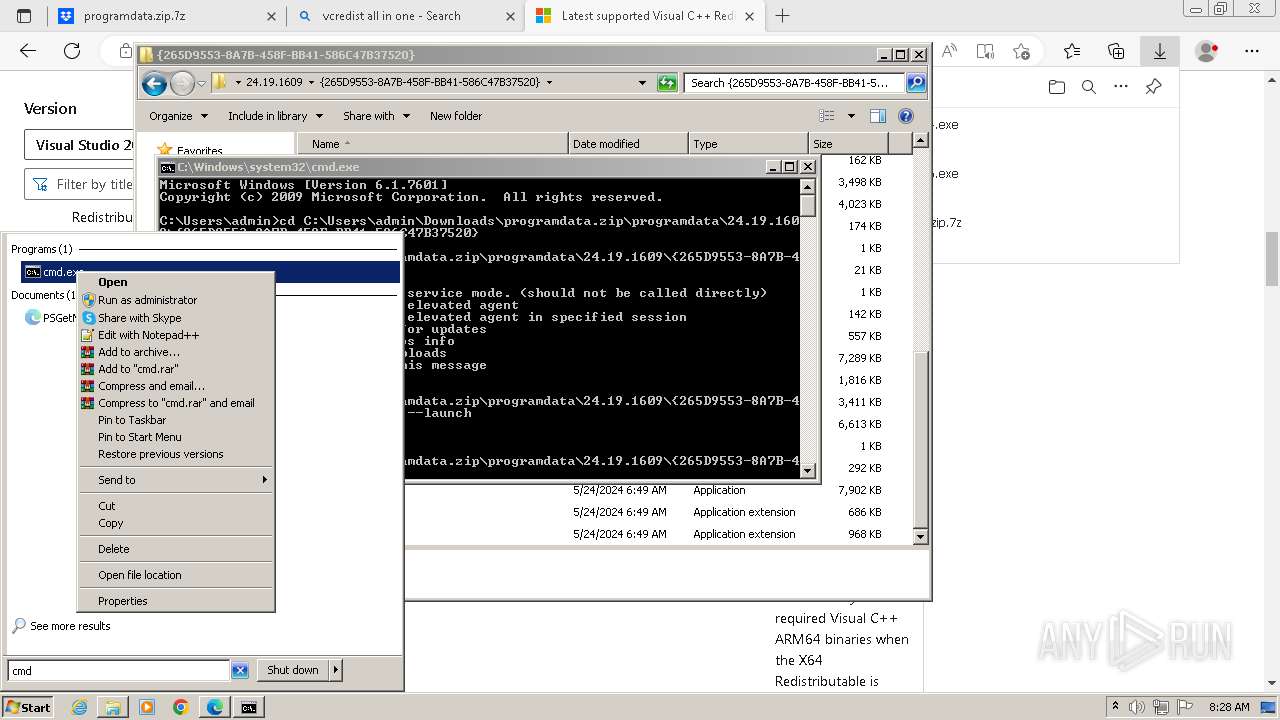Open Edge collections icon
The height and width of the screenshot is (720, 1280).
click(1116, 51)
